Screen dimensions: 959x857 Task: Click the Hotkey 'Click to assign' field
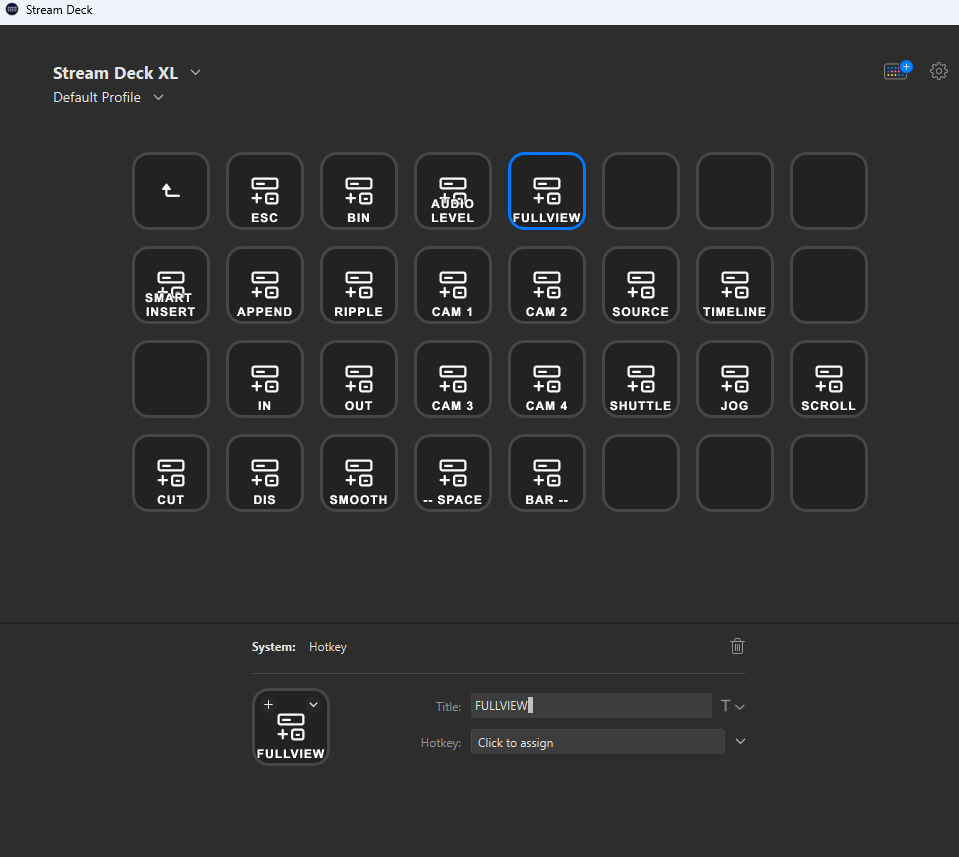[x=598, y=742]
